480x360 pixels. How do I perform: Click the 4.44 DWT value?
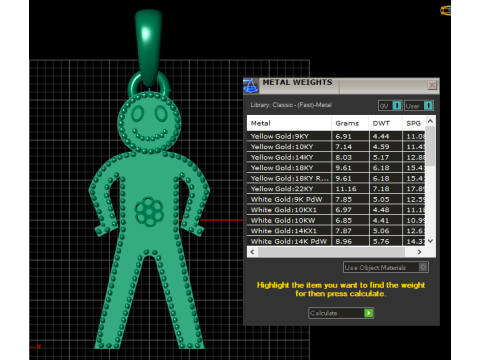pos(381,136)
